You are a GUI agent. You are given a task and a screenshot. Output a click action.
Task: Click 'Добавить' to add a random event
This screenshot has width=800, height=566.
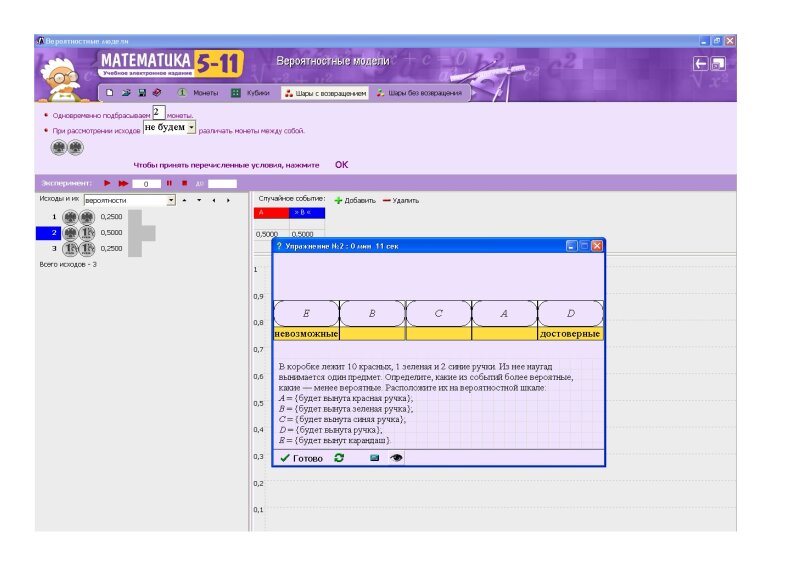click(355, 200)
